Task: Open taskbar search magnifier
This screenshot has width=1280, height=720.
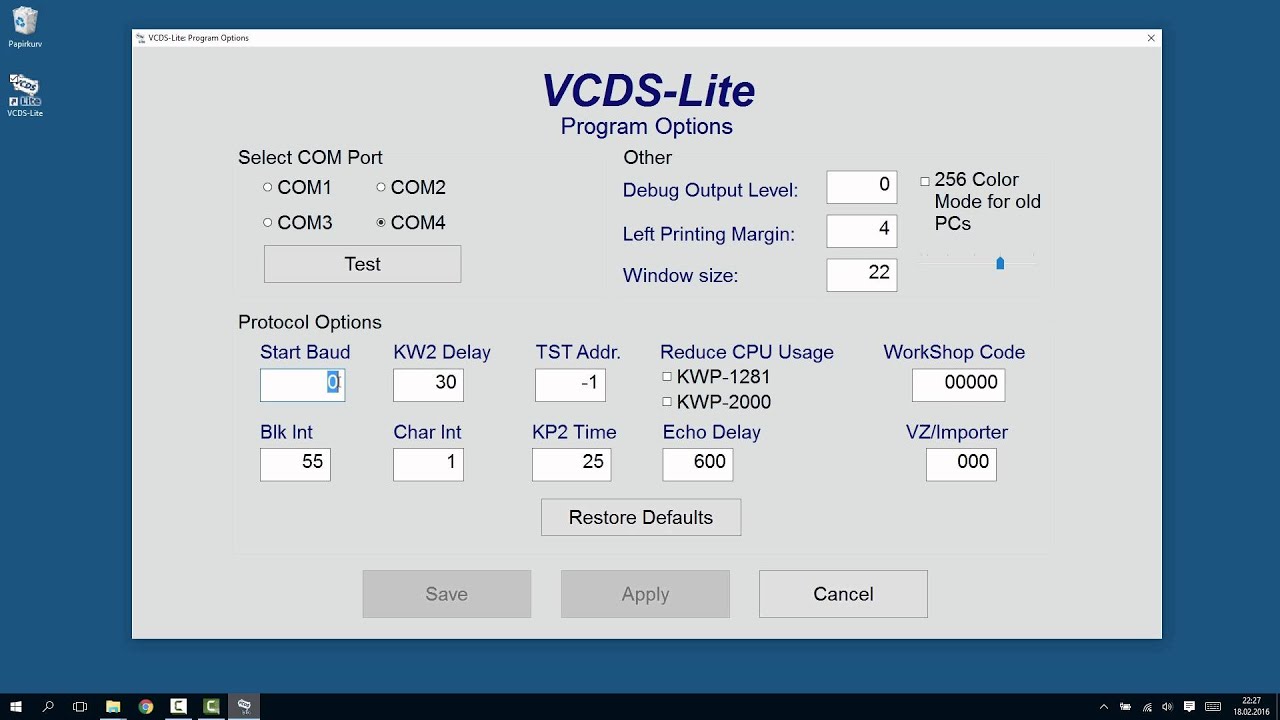Action: (48, 706)
